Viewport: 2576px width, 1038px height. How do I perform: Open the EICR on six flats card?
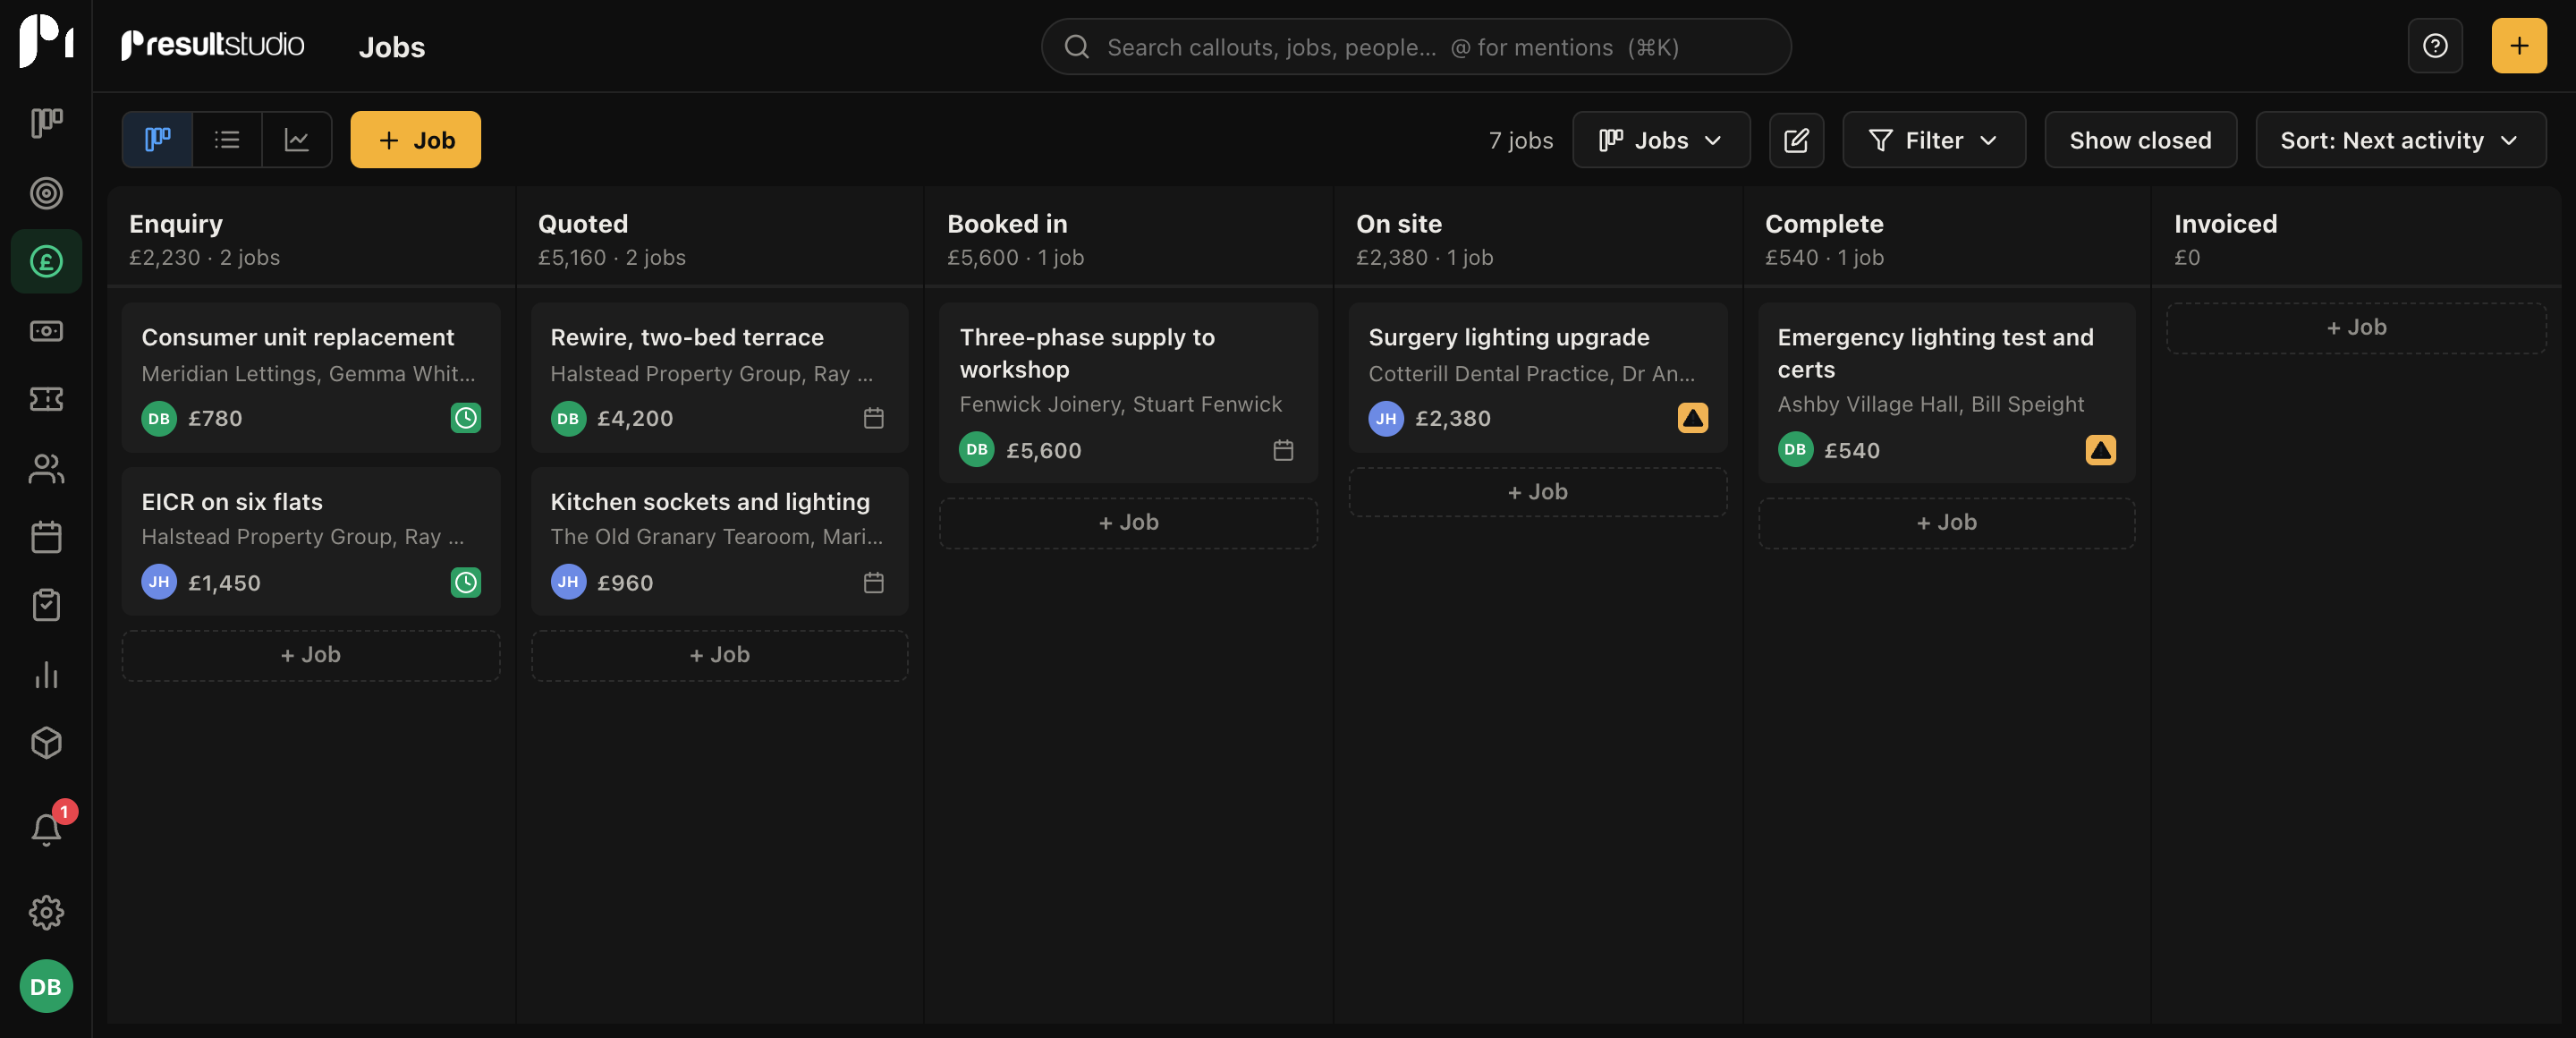tap(311, 541)
